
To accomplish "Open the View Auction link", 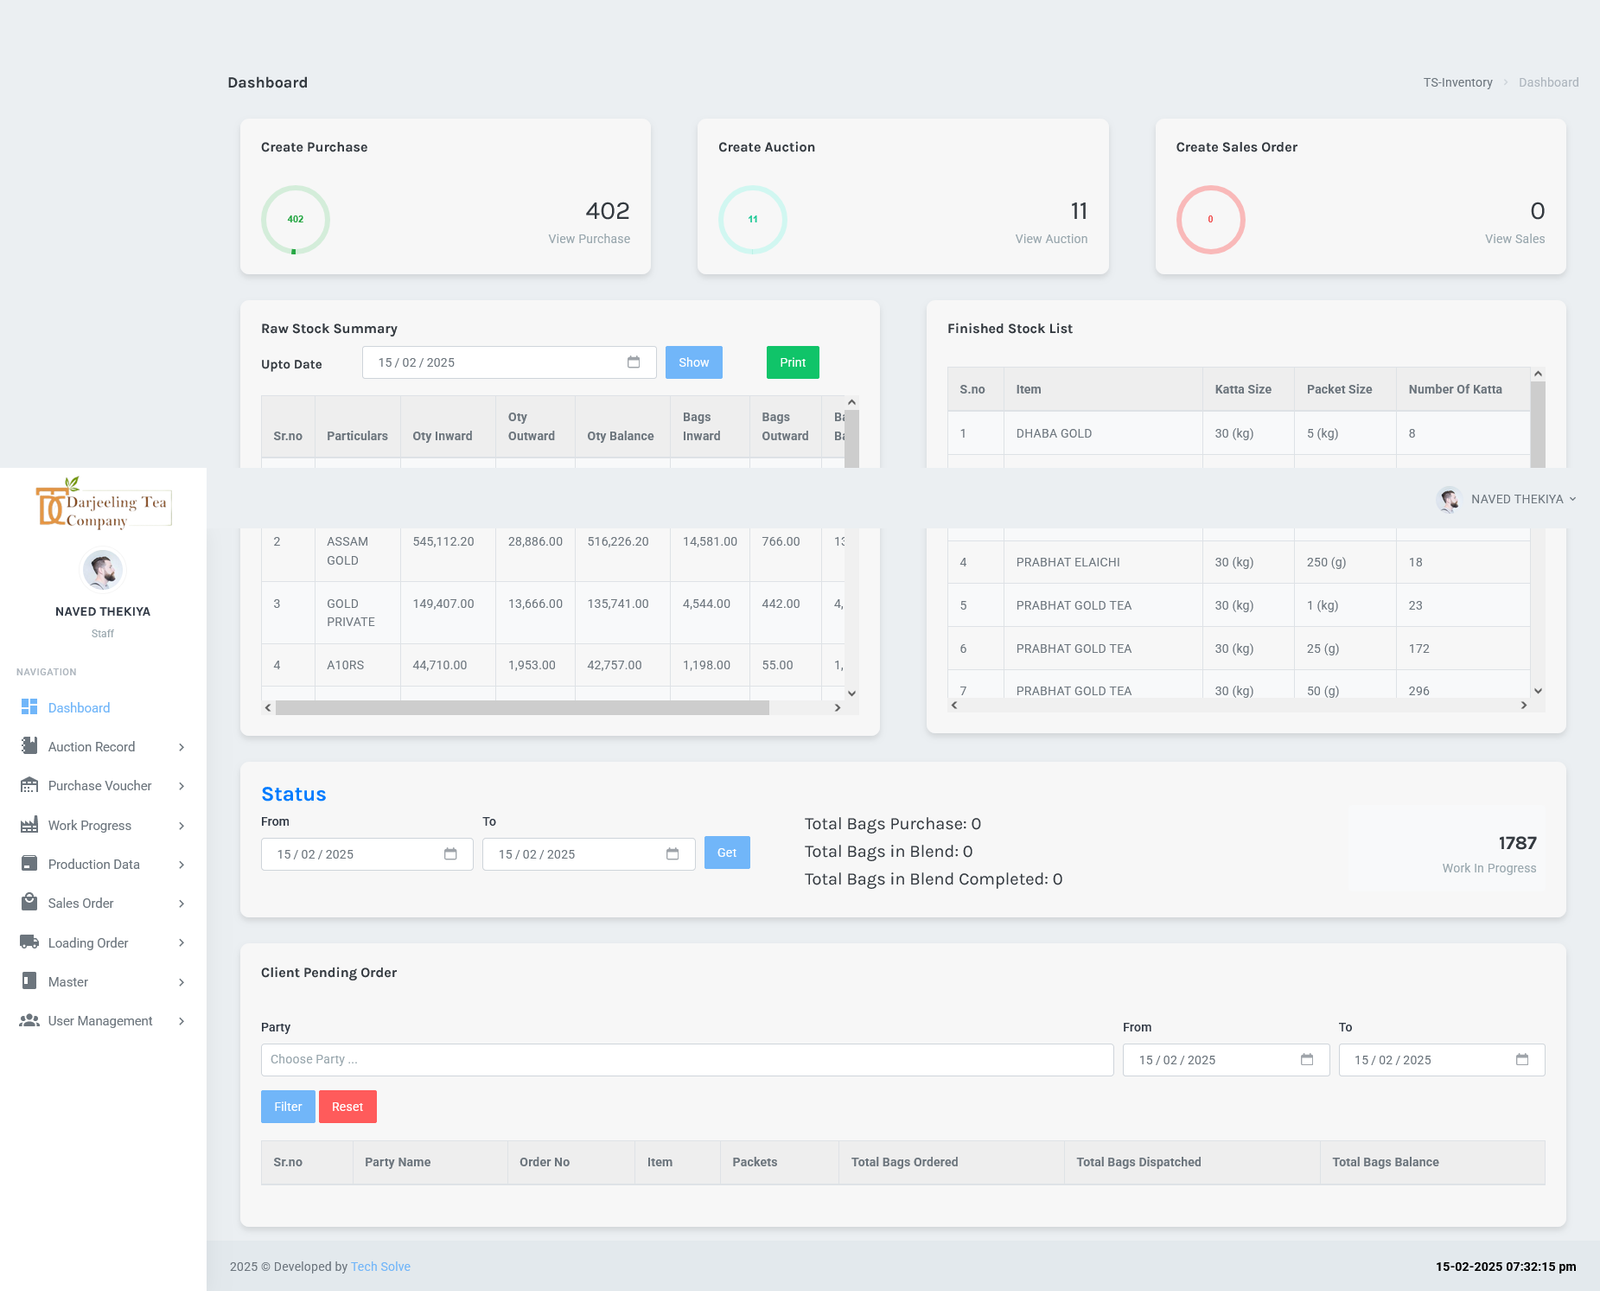I will point(1050,238).
